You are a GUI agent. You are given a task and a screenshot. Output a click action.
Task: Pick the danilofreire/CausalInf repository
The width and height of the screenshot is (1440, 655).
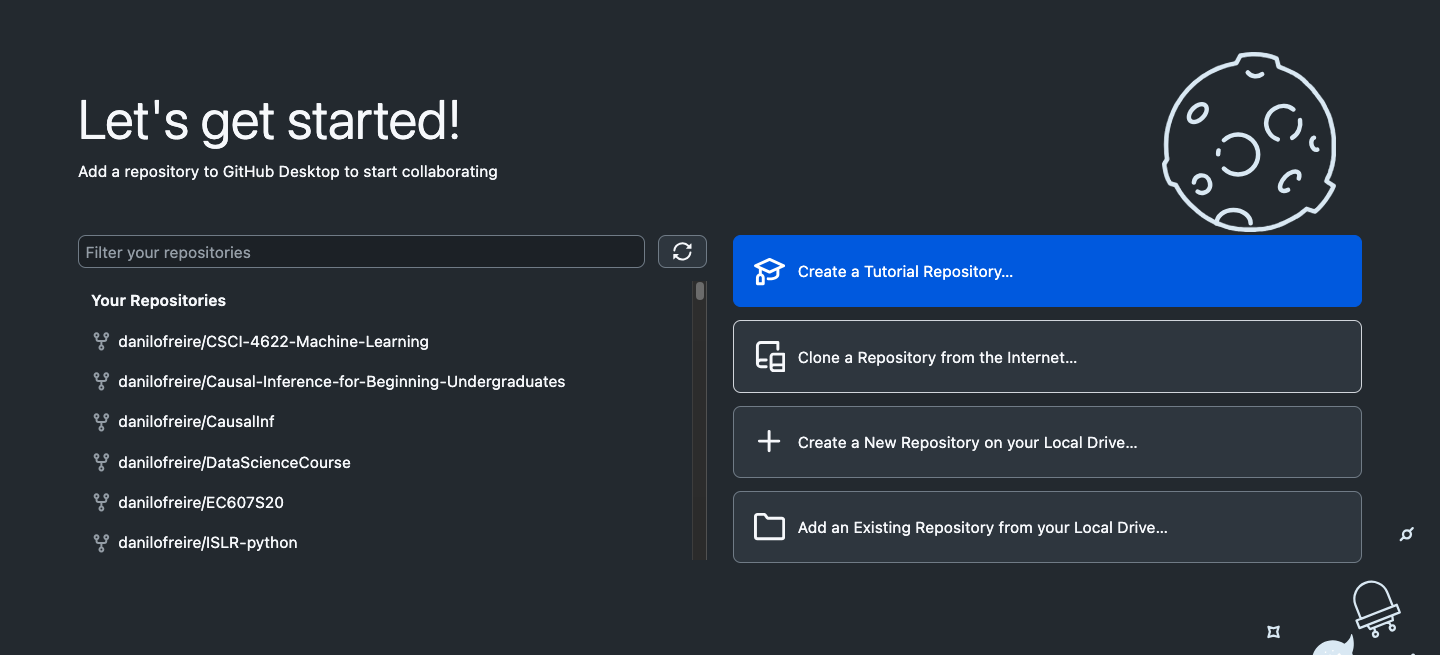[x=196, y=422]
